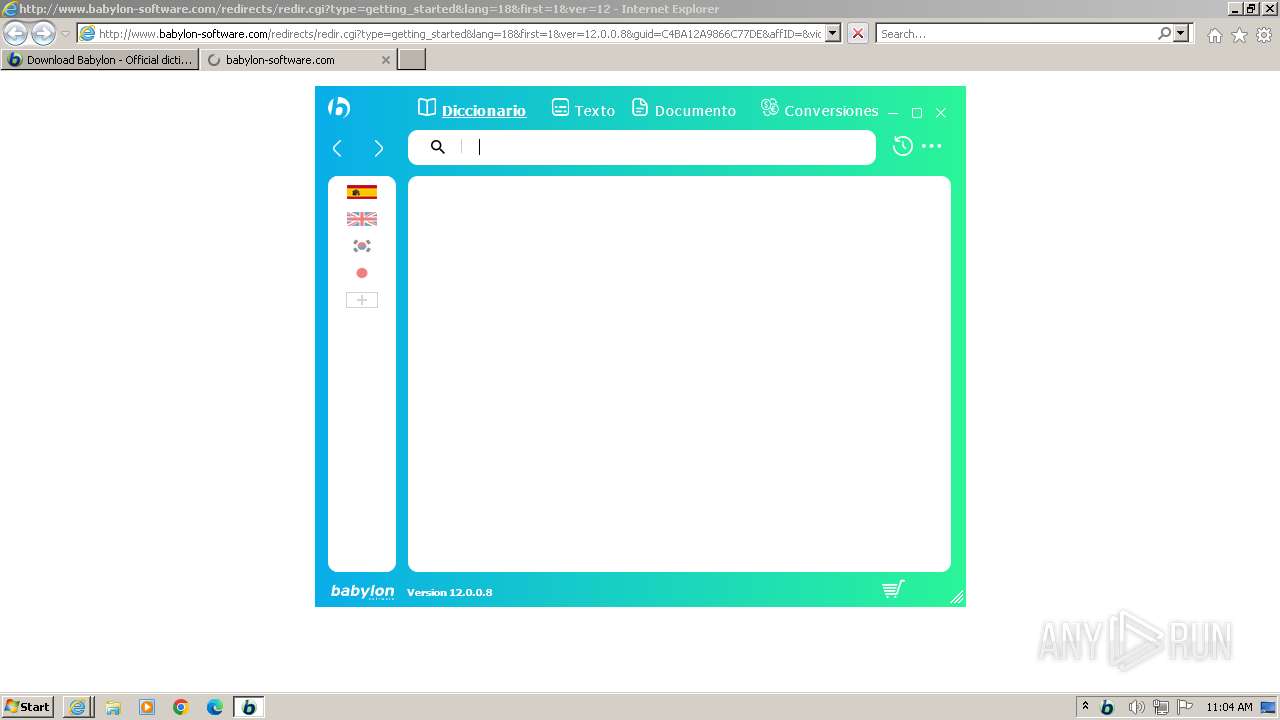Screen dimensions: 1280x720
Task: Open a new browser tab
Action: pyautogui.click(x=412, y=60)
